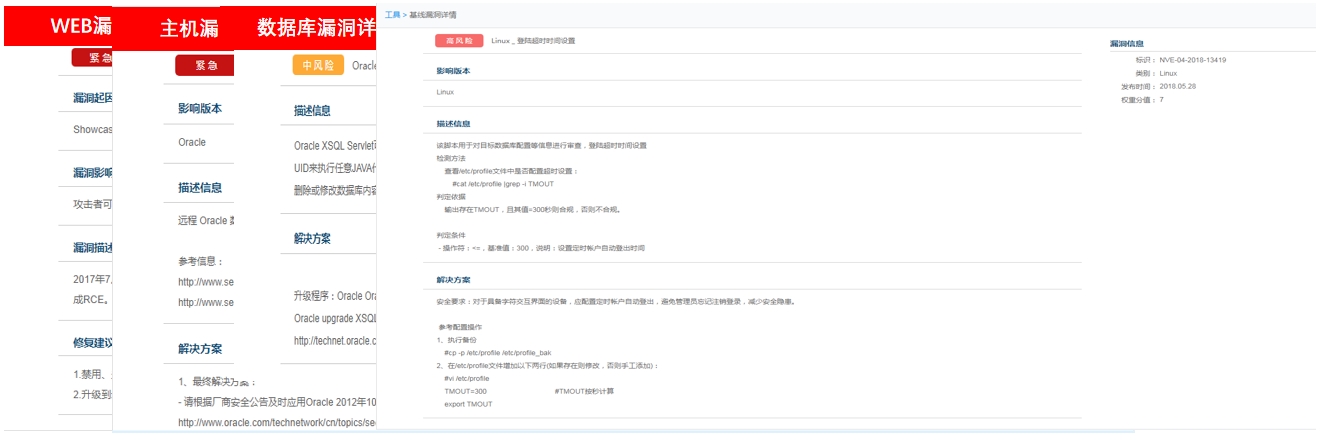Select the 检测方法 line
1320x440 pixels.
pyautogui.click(x=450, y=158)
